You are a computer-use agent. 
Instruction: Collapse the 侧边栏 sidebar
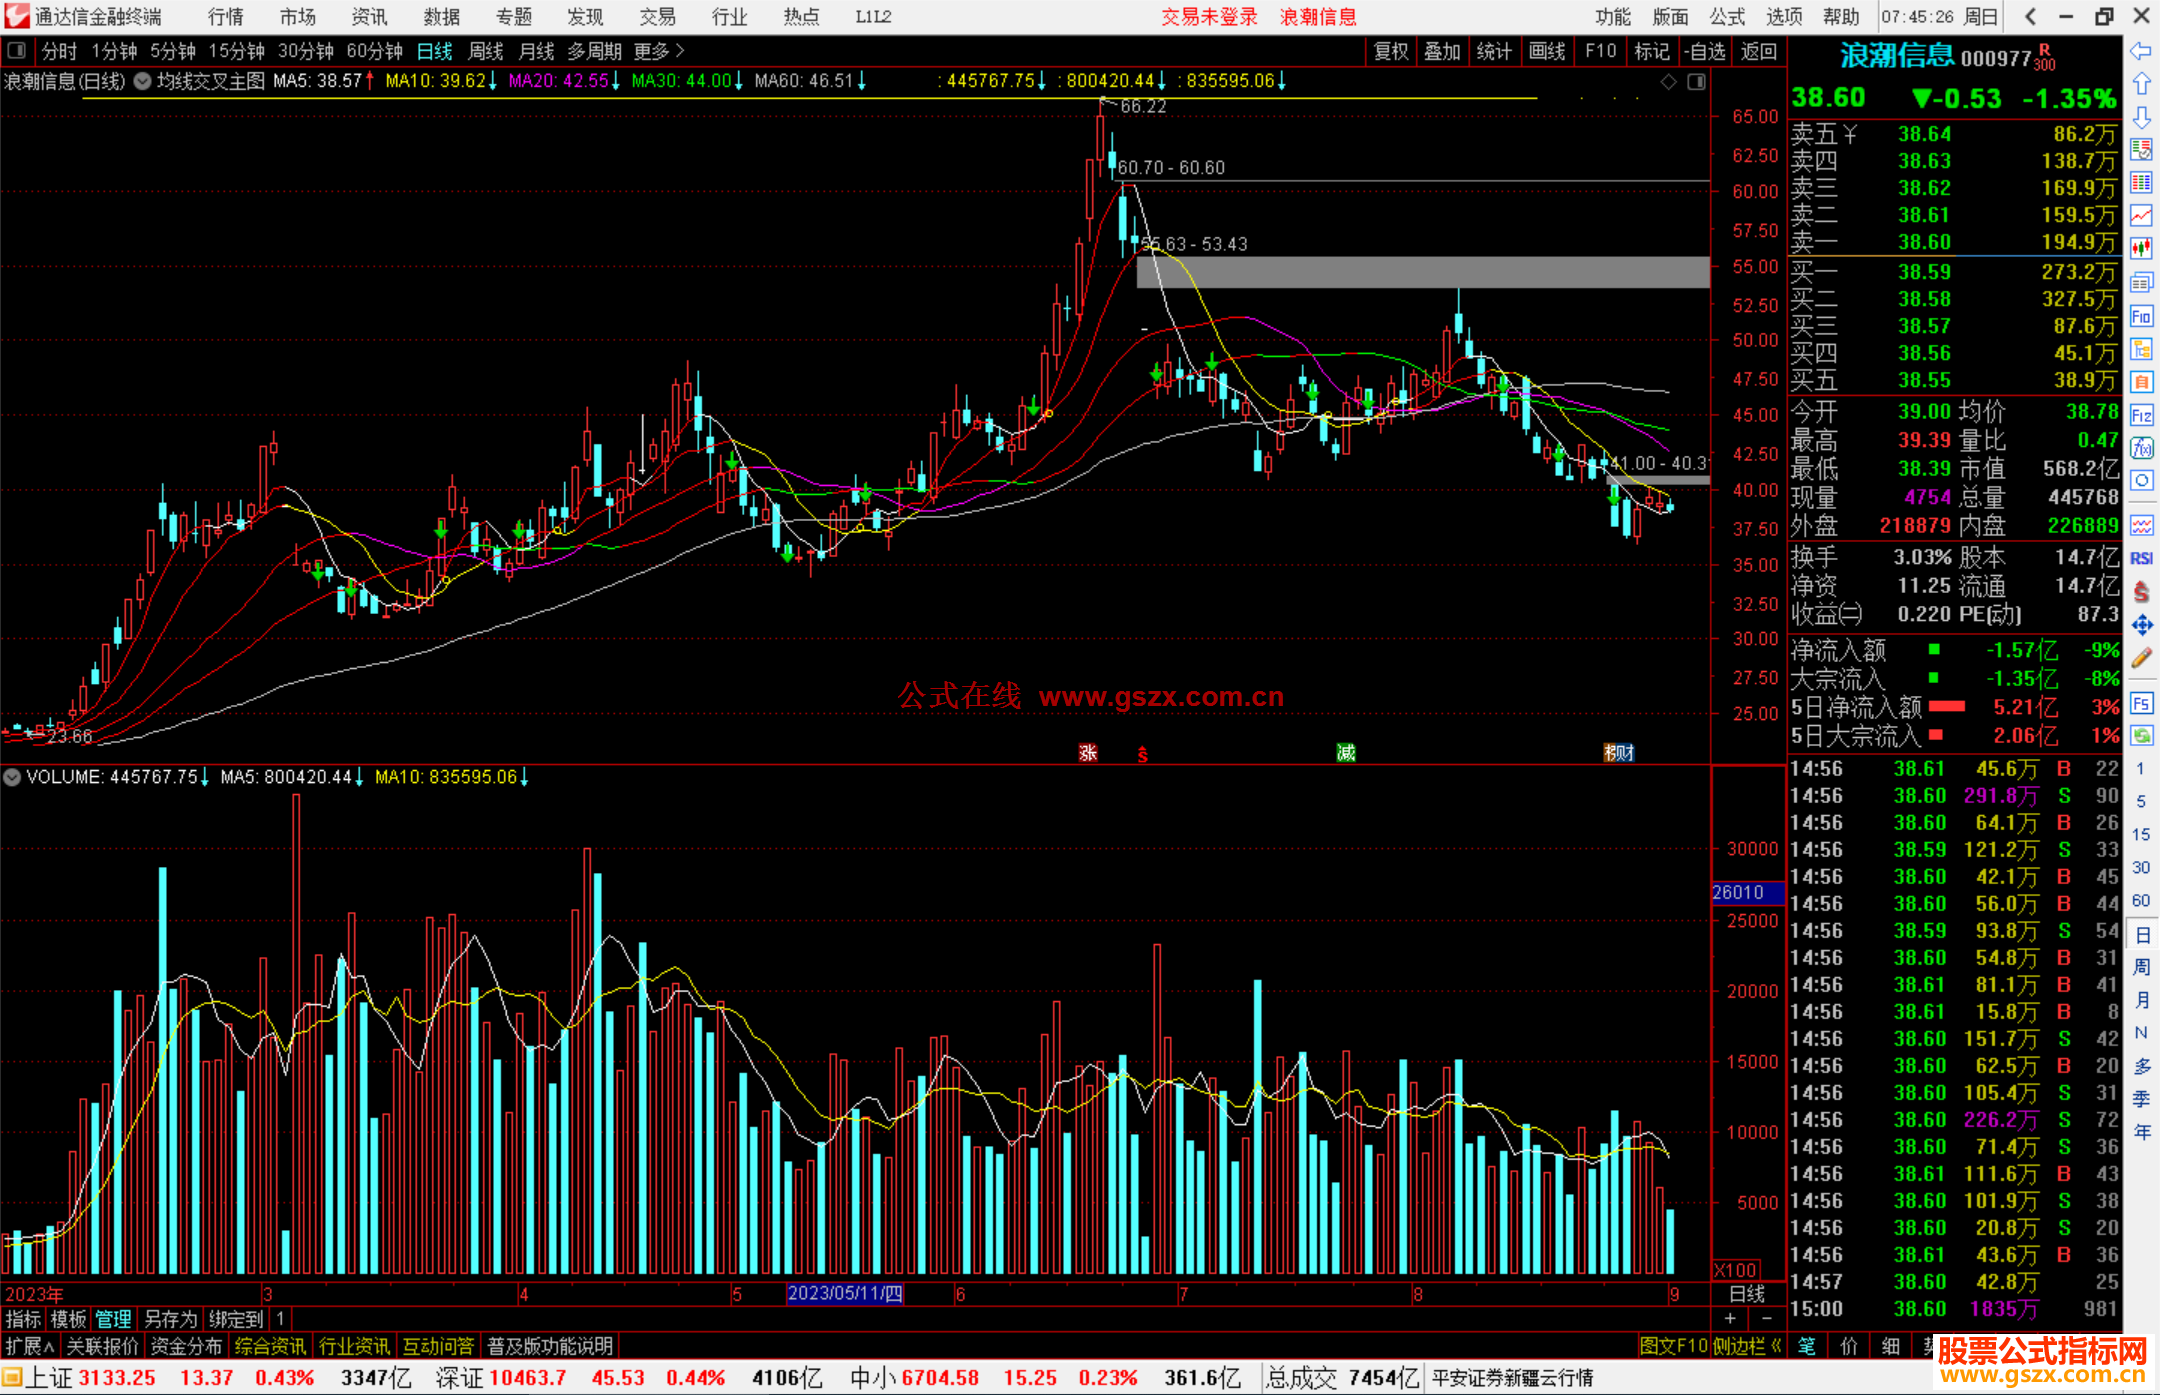click(x=1747, y=1346)
